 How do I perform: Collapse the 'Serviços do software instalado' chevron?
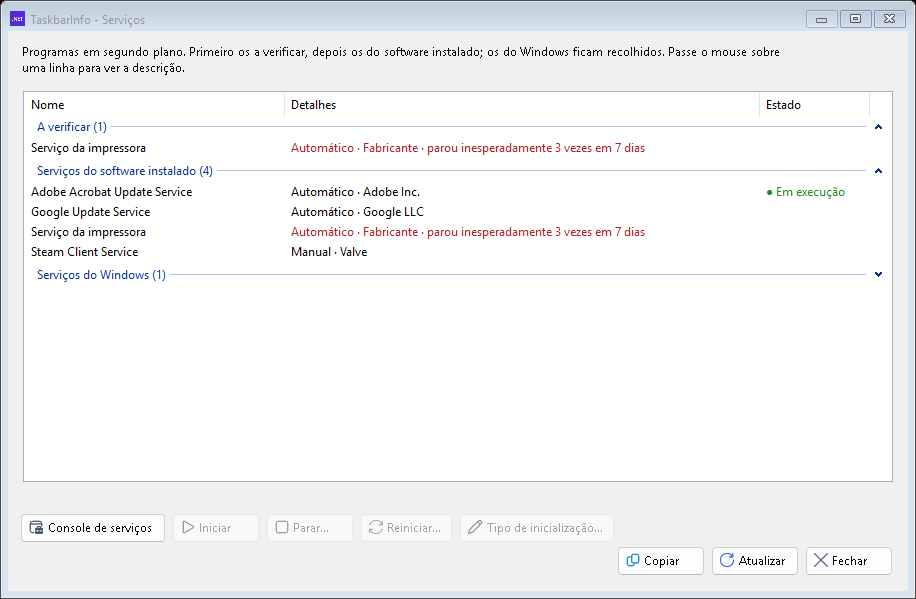pos(878,171)
